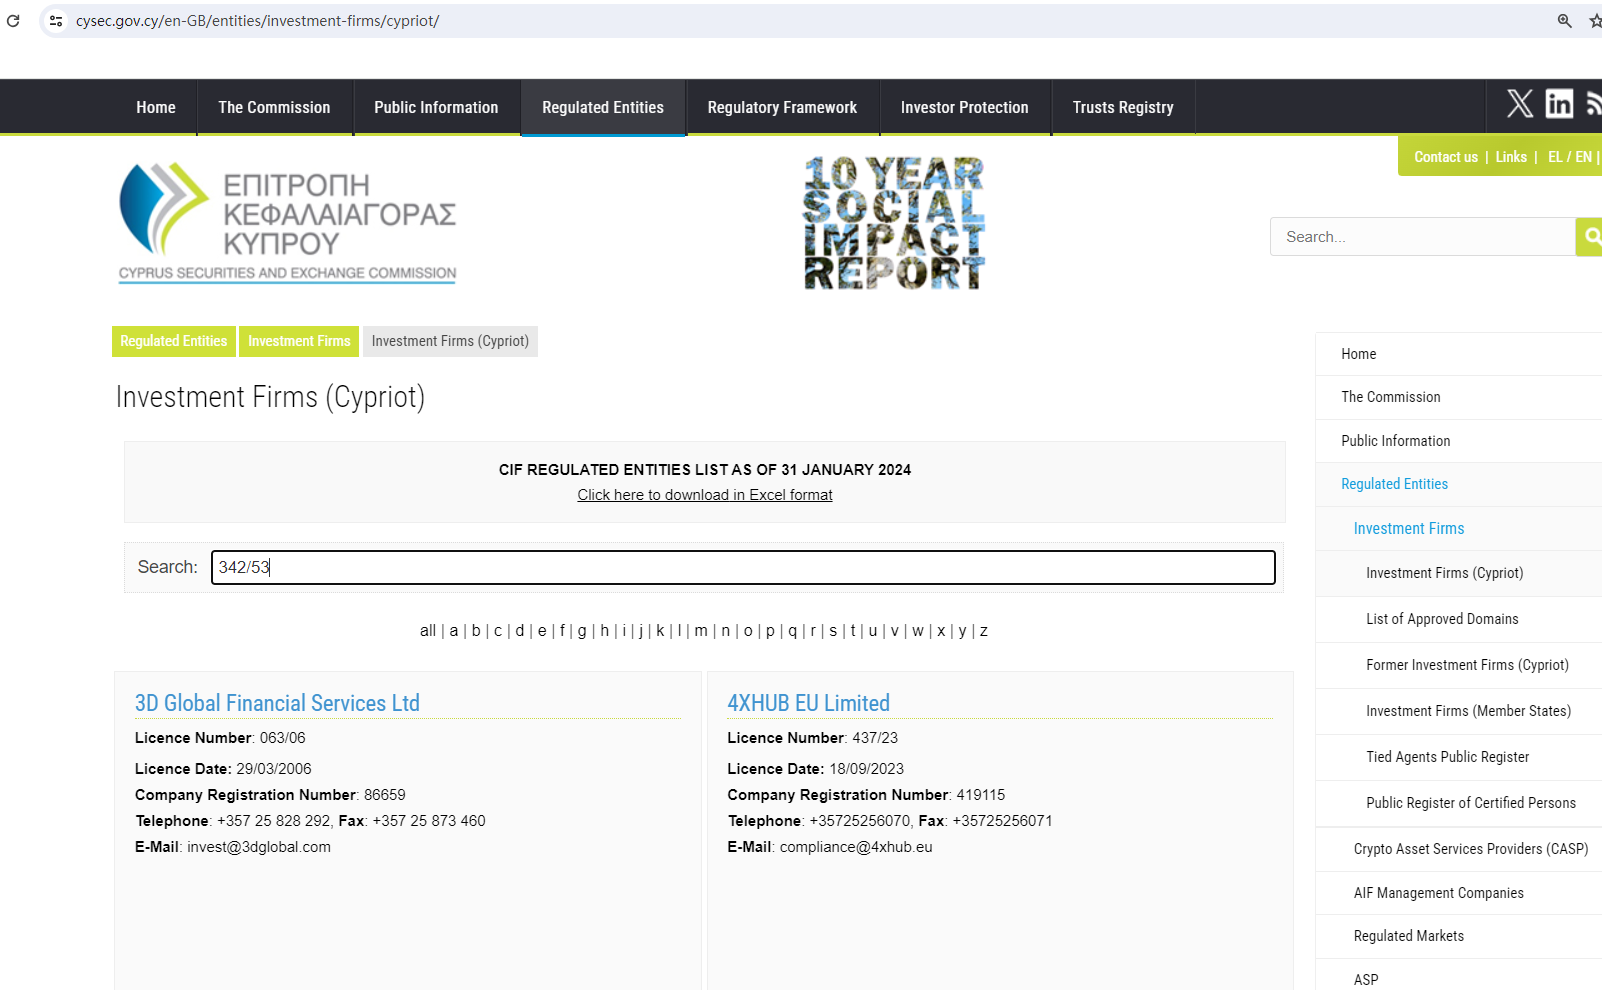Filter firms by the letter m
The height and width of the screenshot is (990, 1602).
point(700,630)
